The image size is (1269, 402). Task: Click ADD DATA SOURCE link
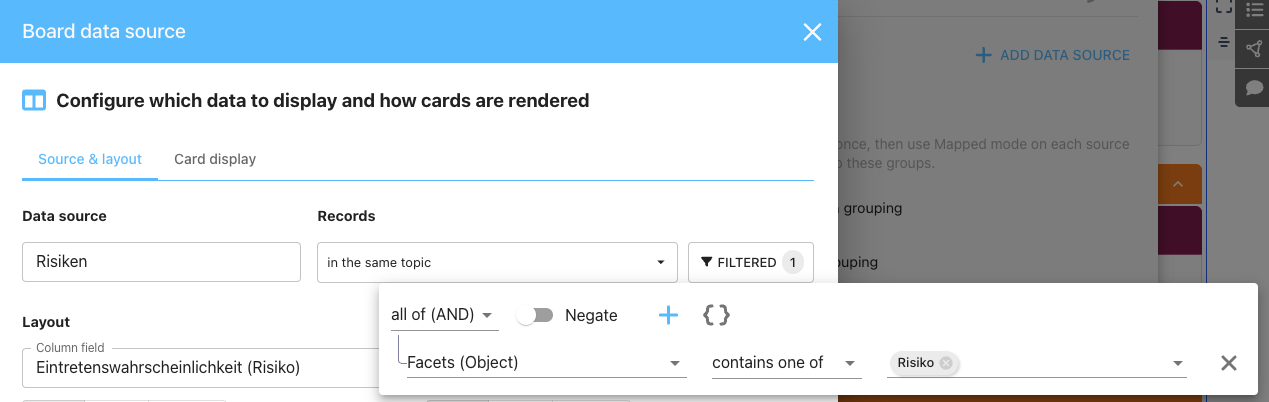(x=1053, y=55)
